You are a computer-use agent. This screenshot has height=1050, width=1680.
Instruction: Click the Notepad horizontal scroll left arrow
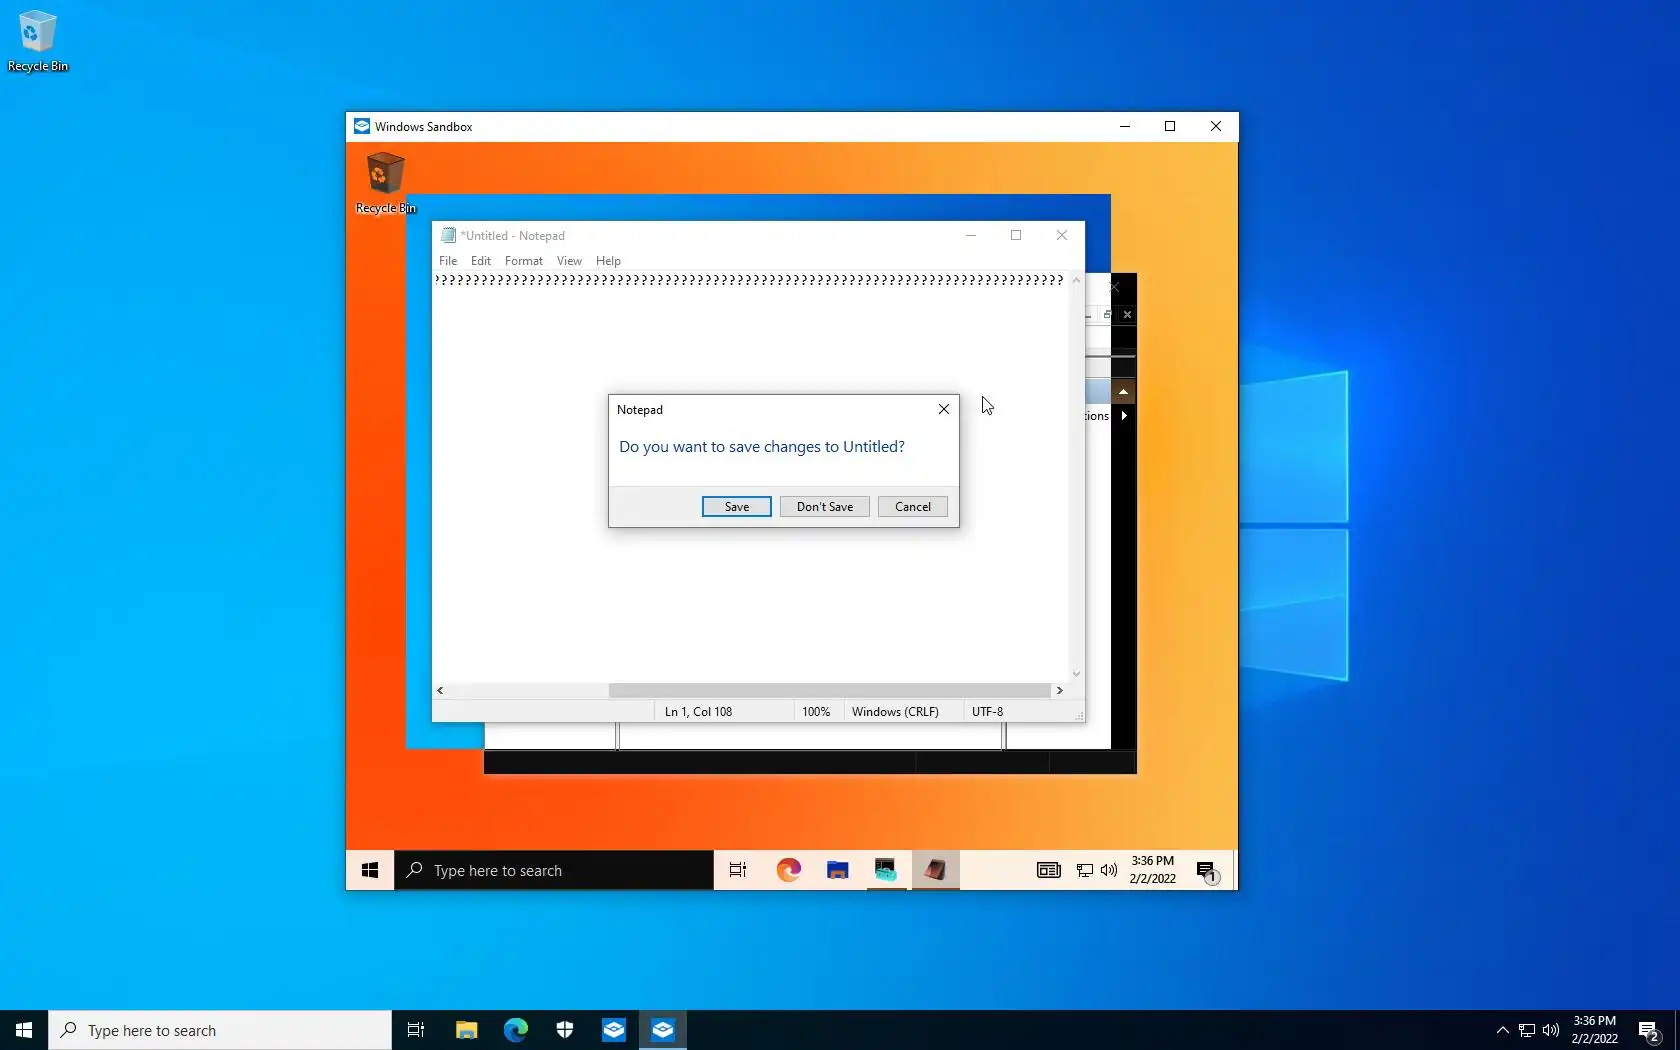tap(440, 690)
